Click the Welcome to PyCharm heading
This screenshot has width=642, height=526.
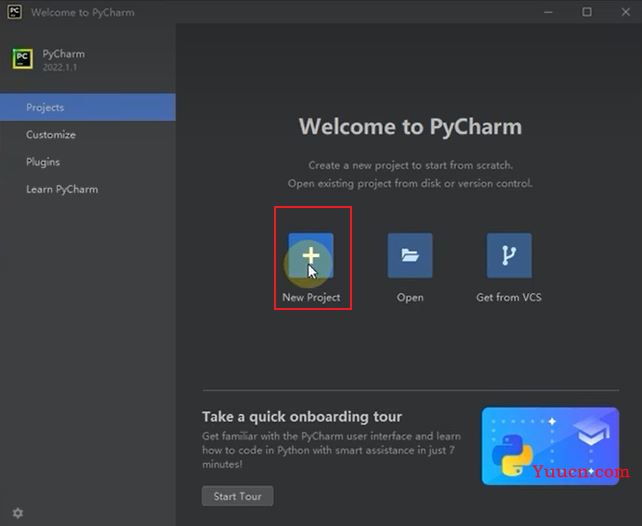coord(410,126)
